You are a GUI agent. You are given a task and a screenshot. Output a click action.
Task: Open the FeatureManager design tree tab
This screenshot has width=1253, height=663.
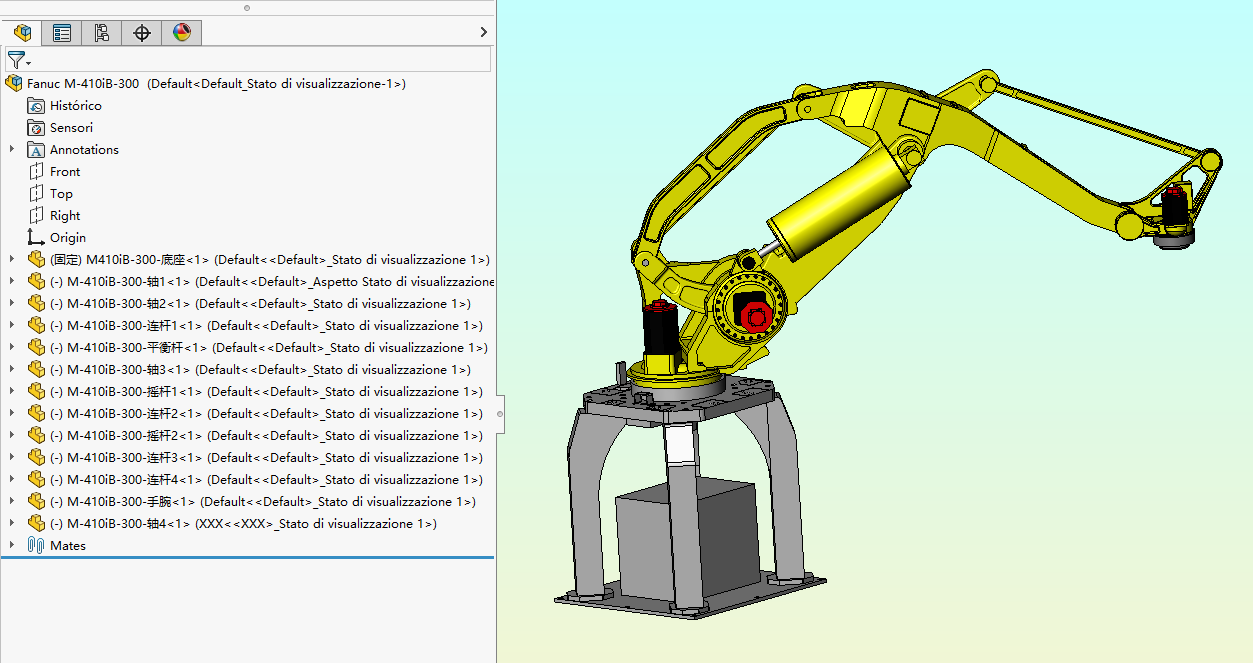(21, 32)
